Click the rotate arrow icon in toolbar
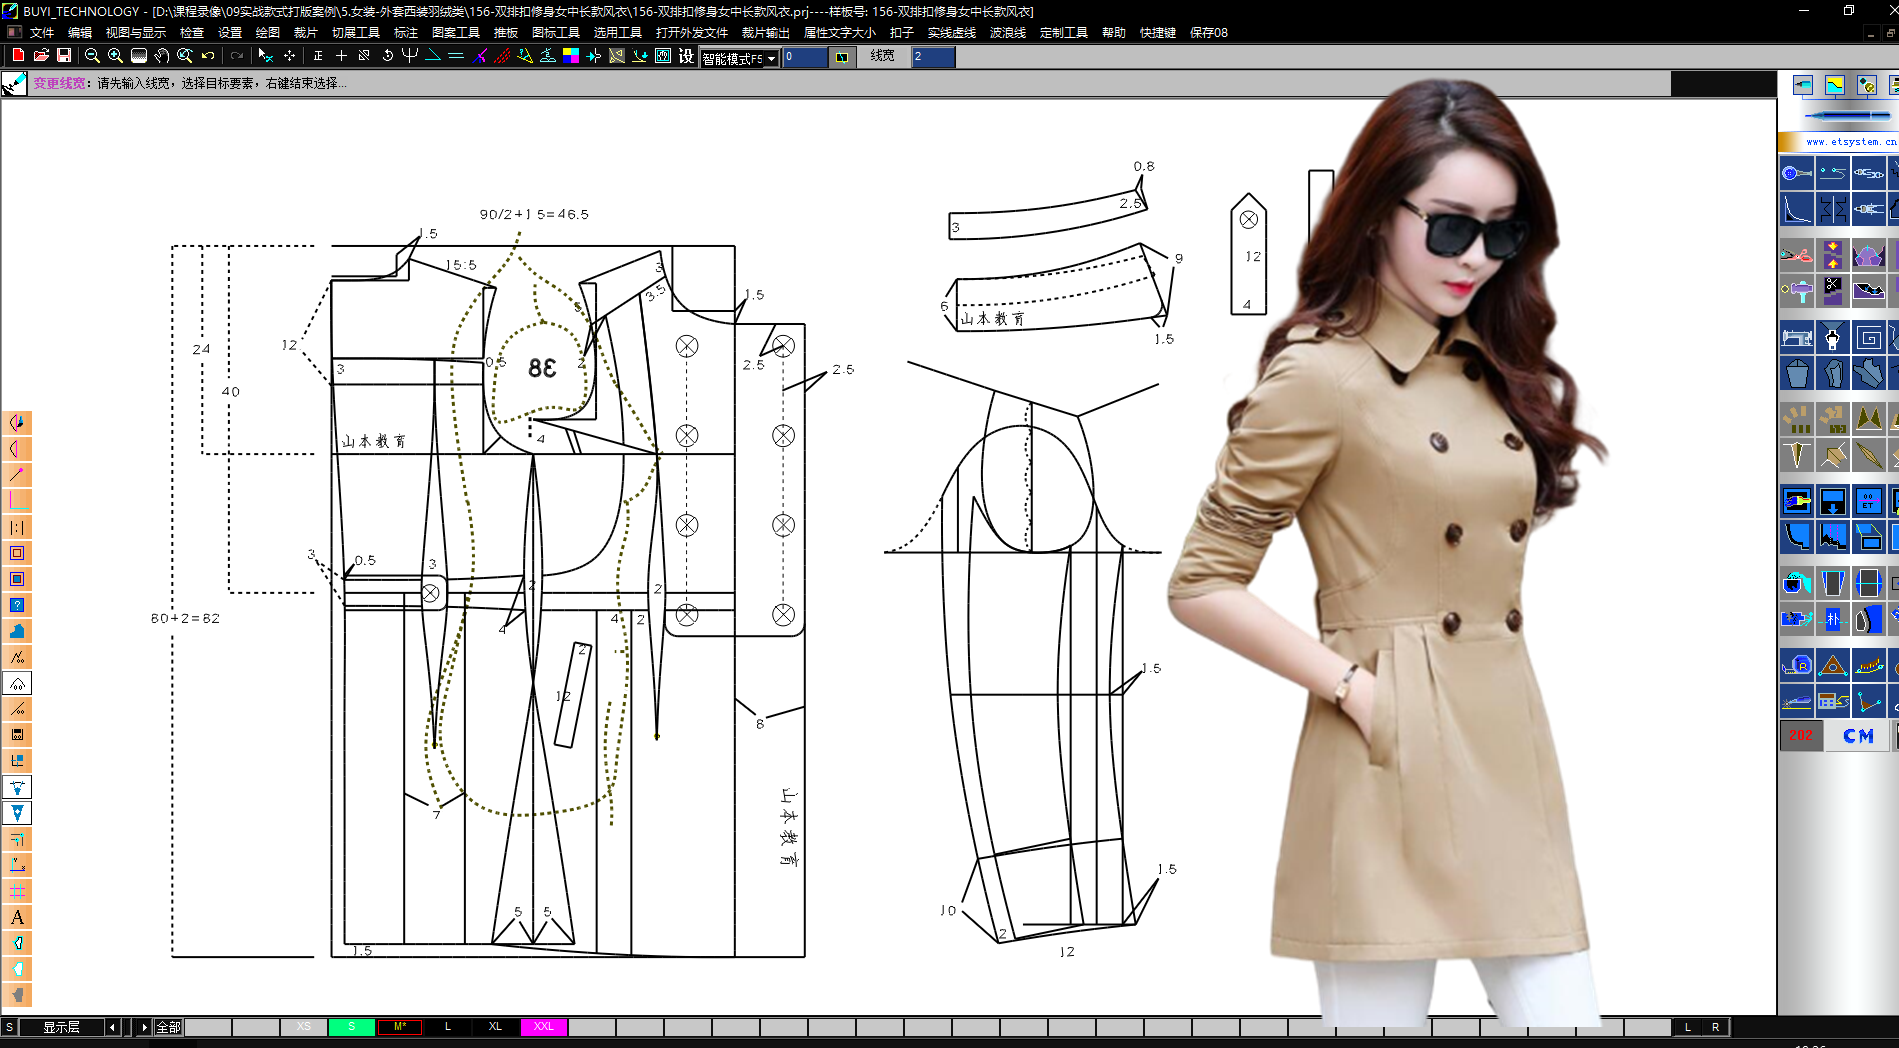The width and height of the screenshot is (1899, 1048). [x=388, y=56]
